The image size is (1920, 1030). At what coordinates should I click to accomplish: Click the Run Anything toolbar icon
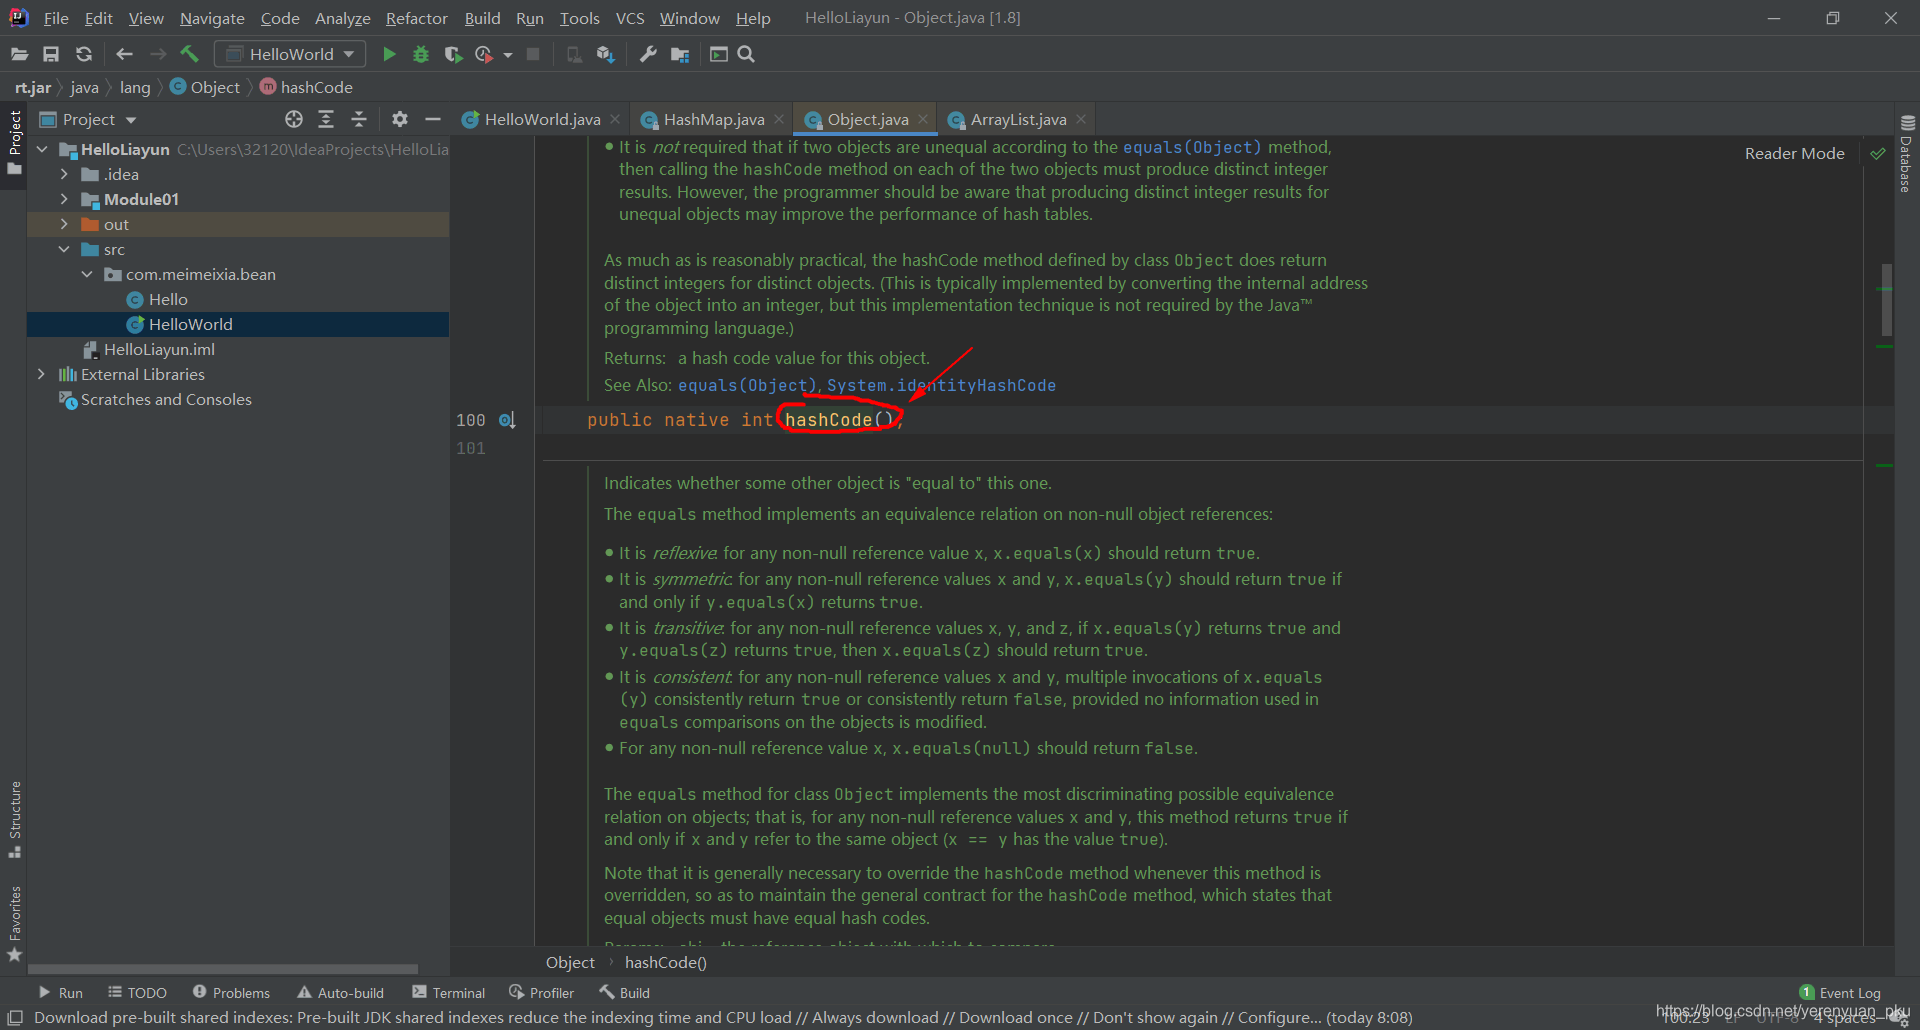click(718, 54)
